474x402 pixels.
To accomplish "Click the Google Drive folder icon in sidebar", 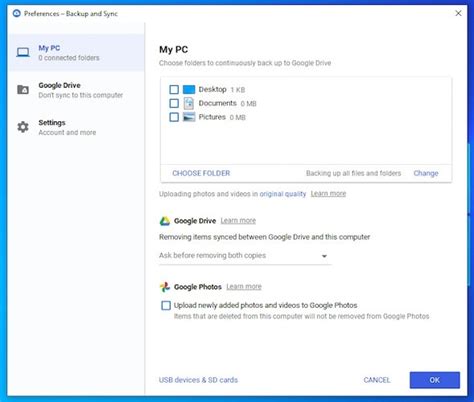I will click(23, 89).
